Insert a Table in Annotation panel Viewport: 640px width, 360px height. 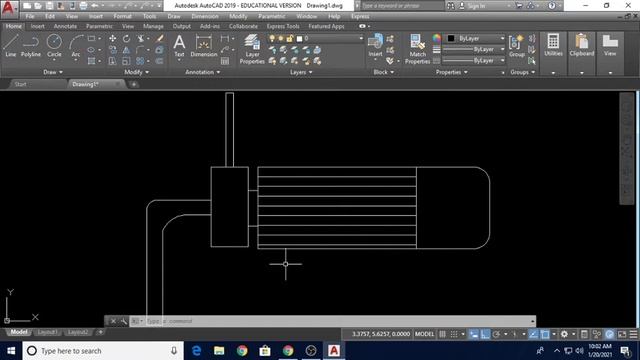225,61
